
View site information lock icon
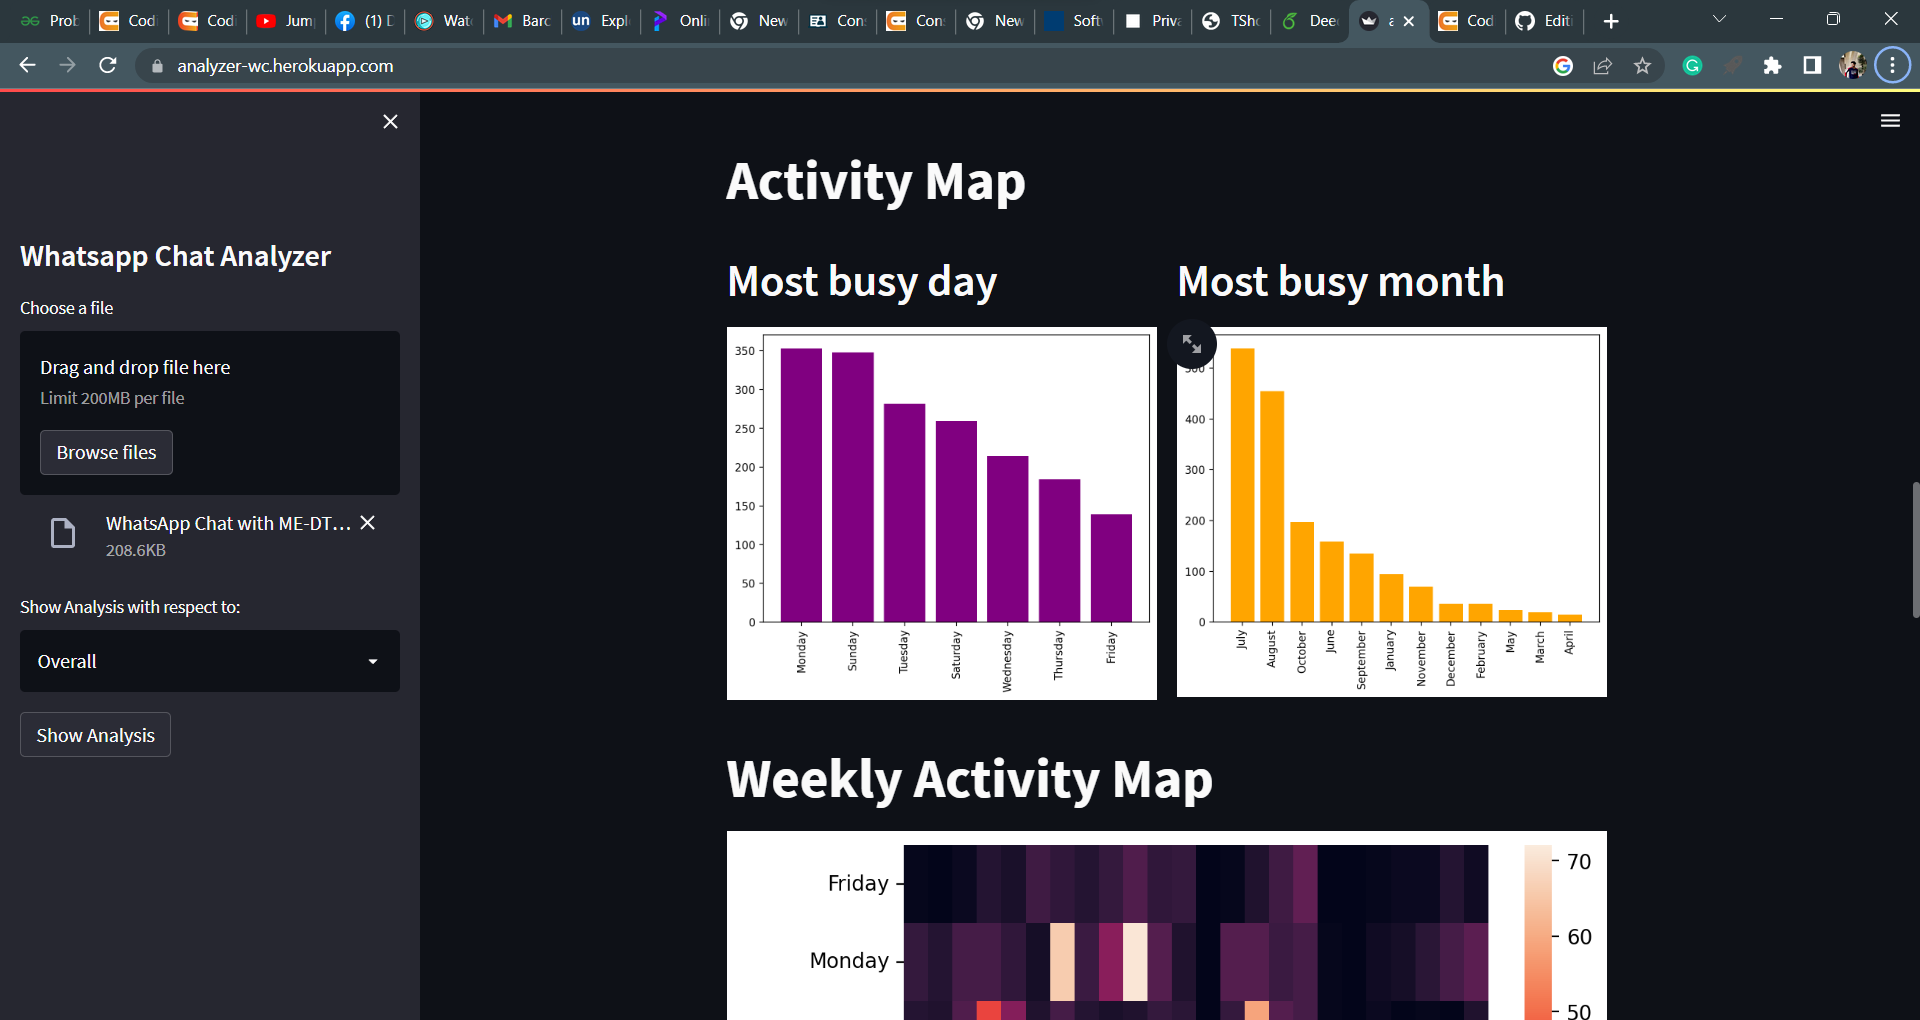click(x=156, y=66)
